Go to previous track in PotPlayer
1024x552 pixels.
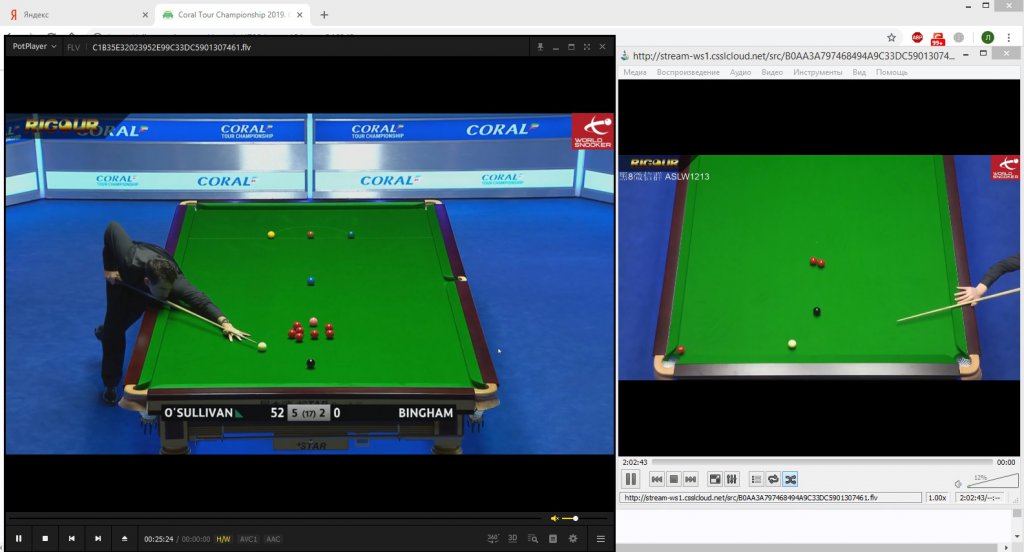71,539
